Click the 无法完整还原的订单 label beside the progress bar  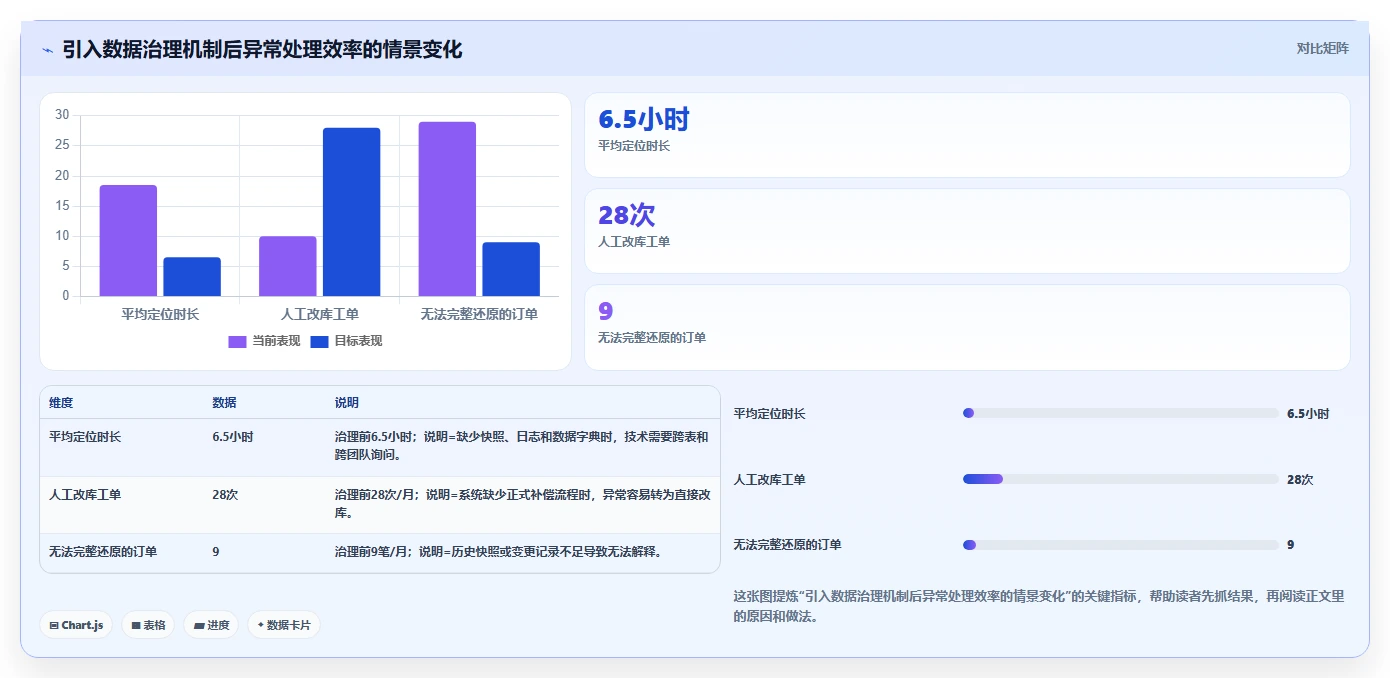[x=788, y=545]
